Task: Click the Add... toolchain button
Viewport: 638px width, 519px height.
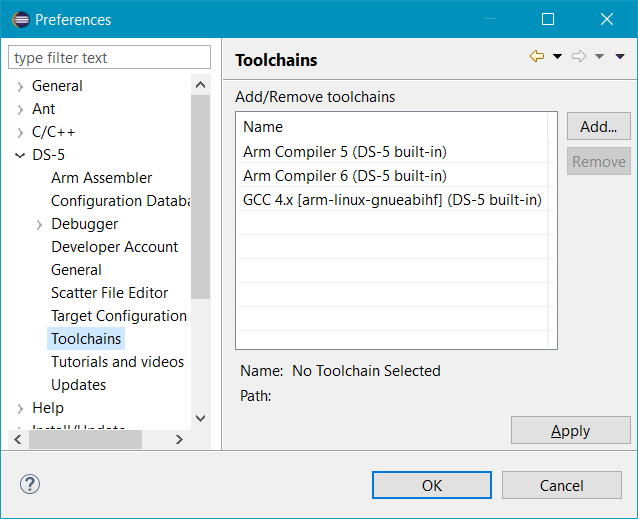Action: pyautogui.click(x=598, y=127)
